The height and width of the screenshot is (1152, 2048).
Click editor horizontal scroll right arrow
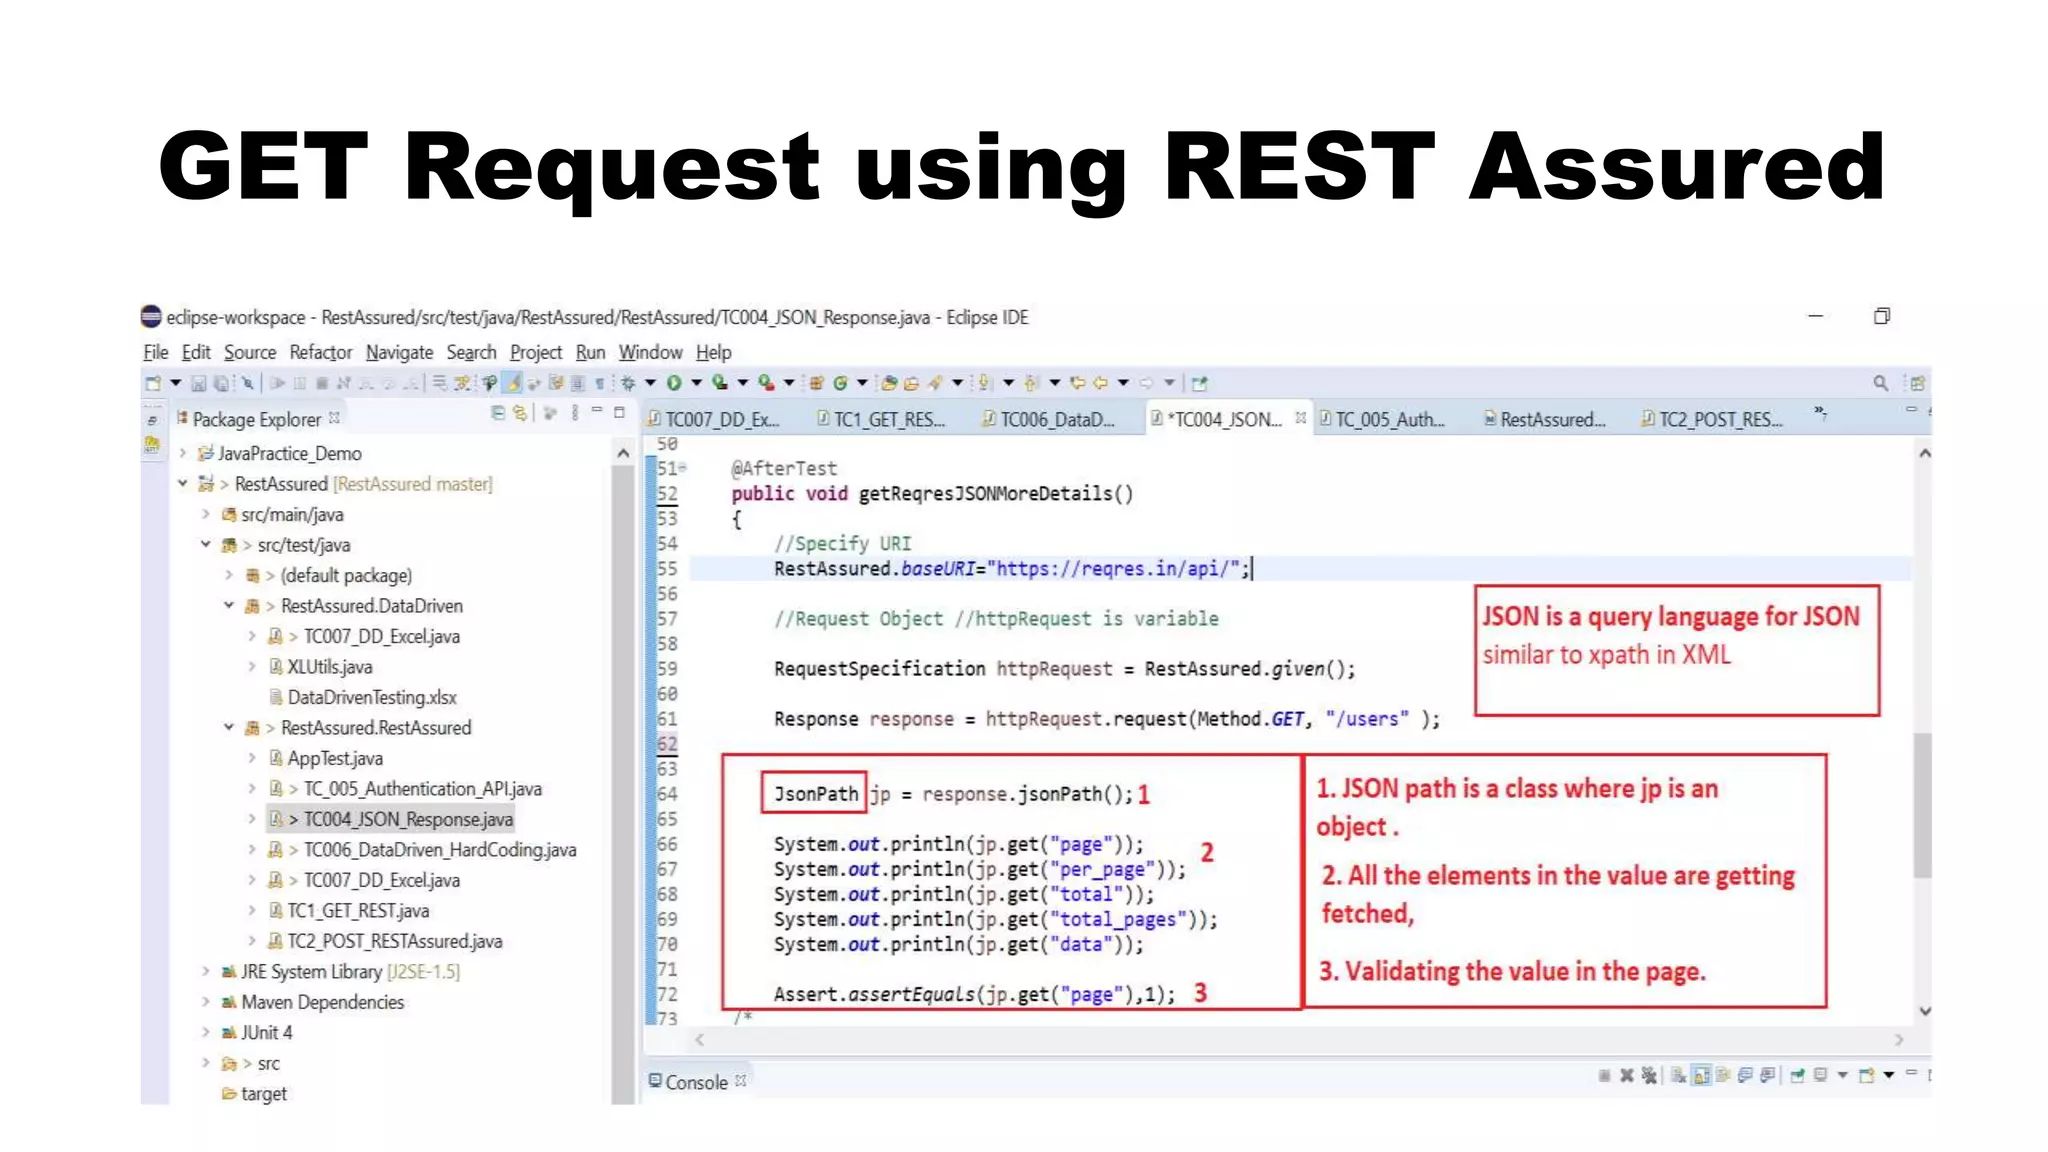coord(1898,1040)
